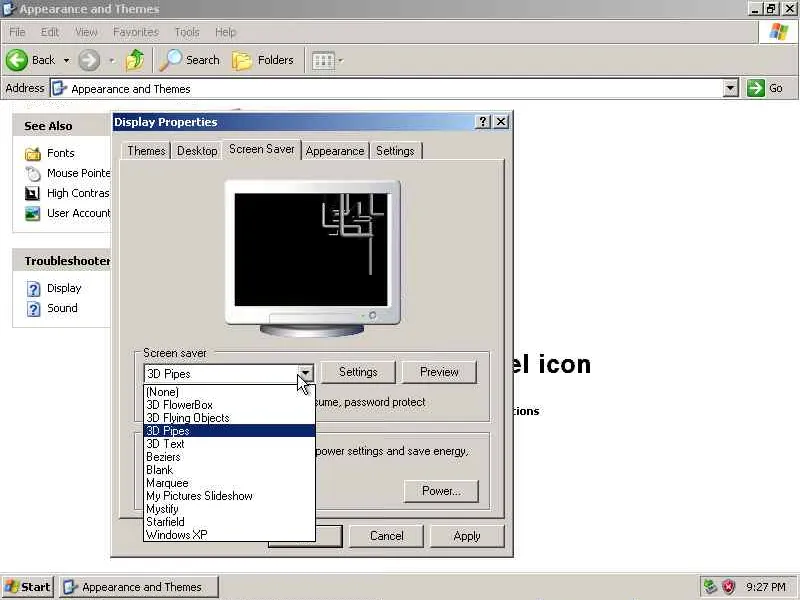This screenshot has height=600, width=800.
Task: Click the Windows flag logo in the menu bar
Action: (779, 32)
